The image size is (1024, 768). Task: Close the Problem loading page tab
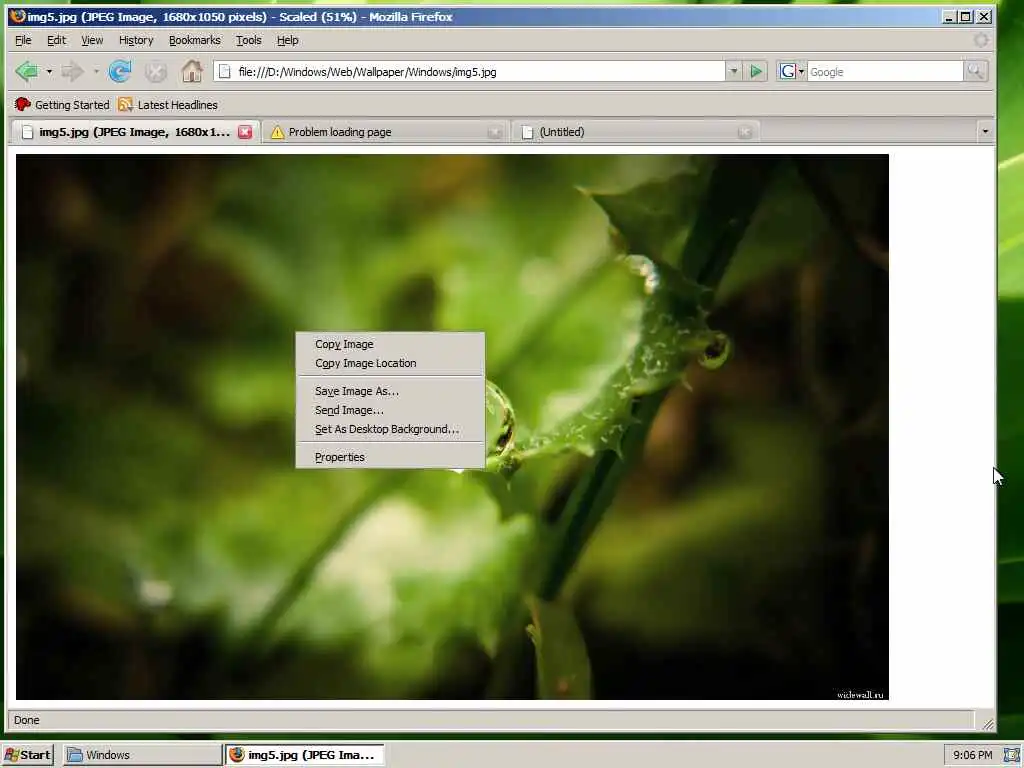[x=494, y=133]
